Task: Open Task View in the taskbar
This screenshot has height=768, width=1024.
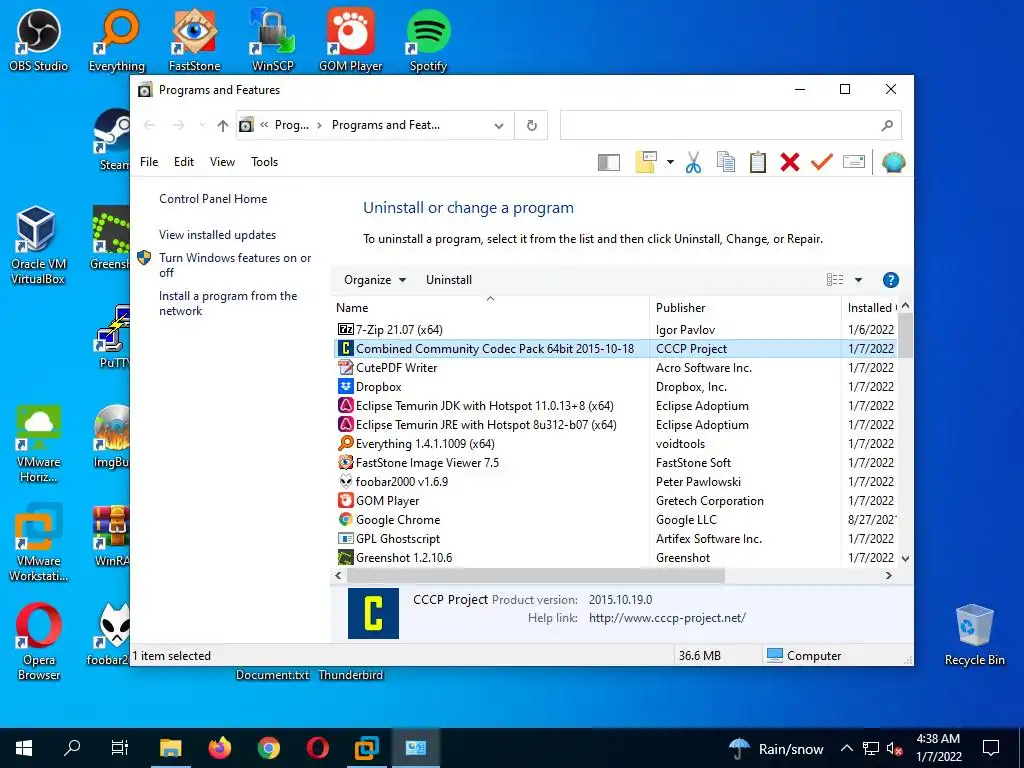Action: (120, 748)
